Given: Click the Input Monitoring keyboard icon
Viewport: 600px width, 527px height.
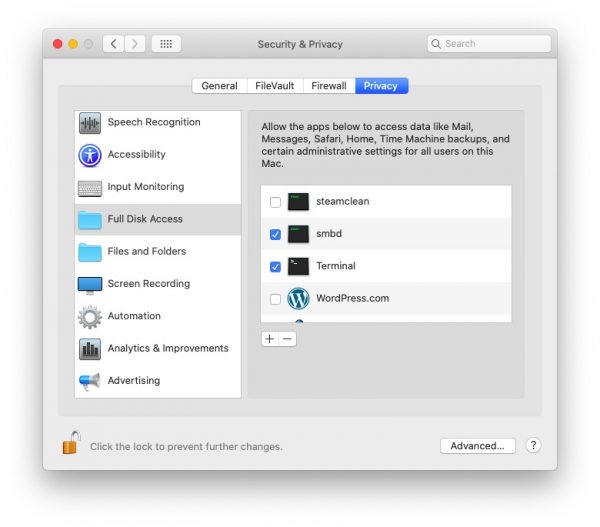Looking at the screenshot, I should 90,187.
